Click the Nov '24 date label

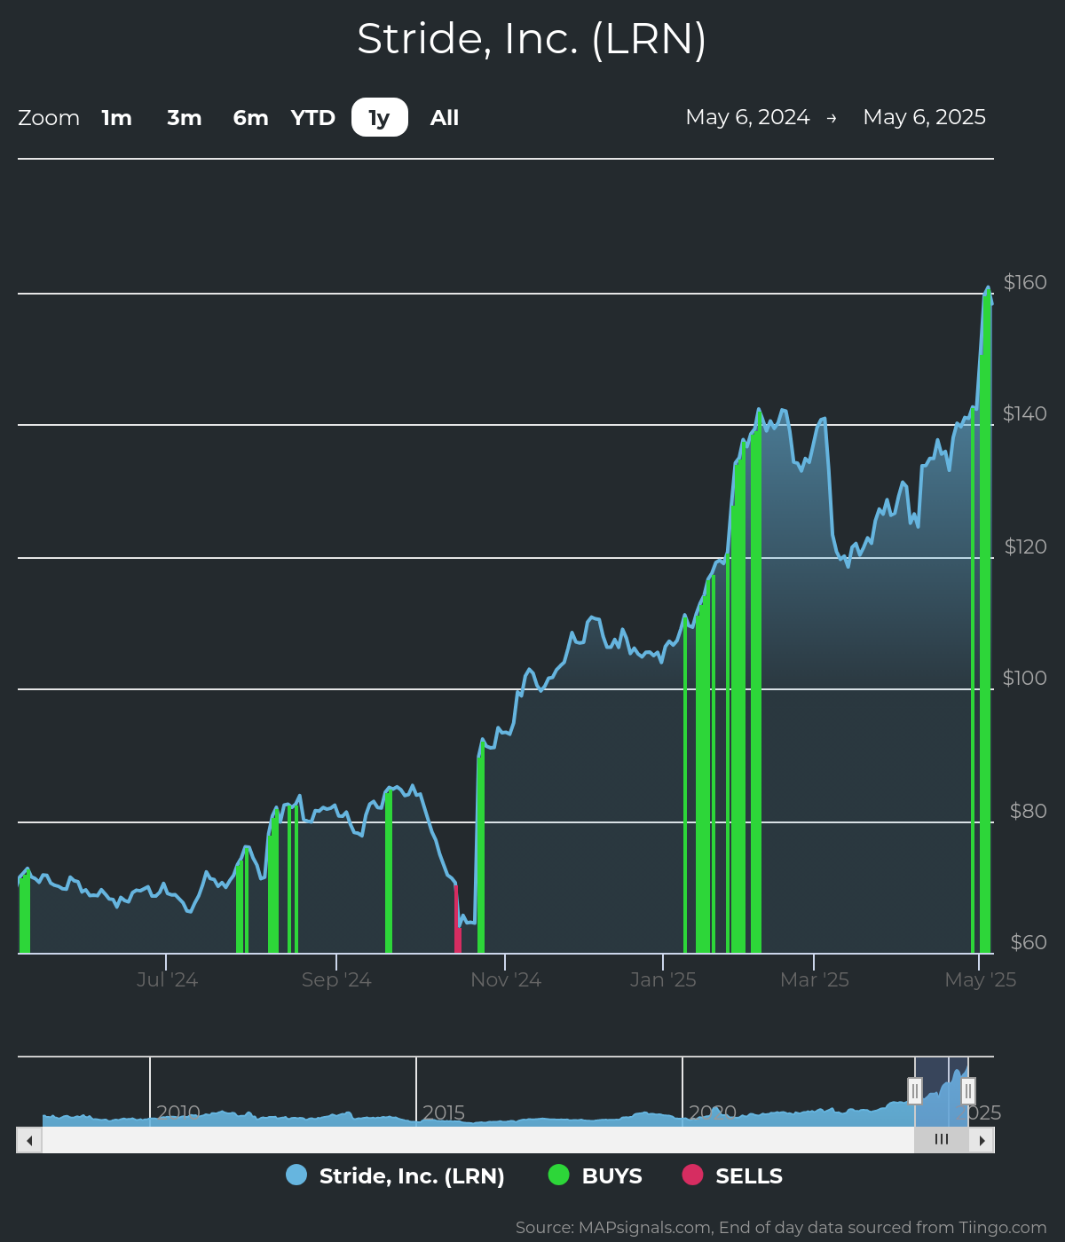tap(505, 980)
